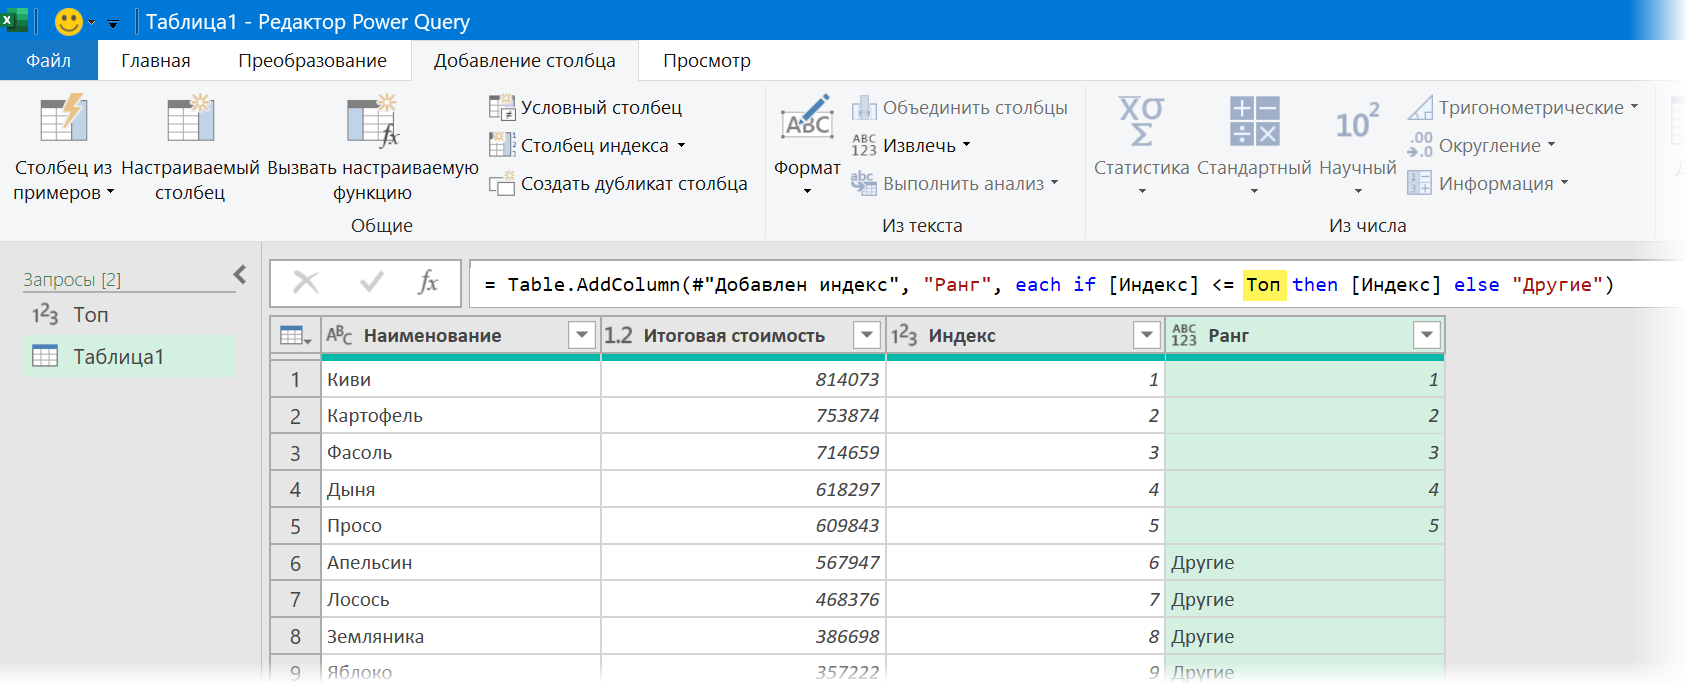1688x684 pixels.
Task: Click the Другие cell in Апельсин row
Action: (x=1305, y=563)
